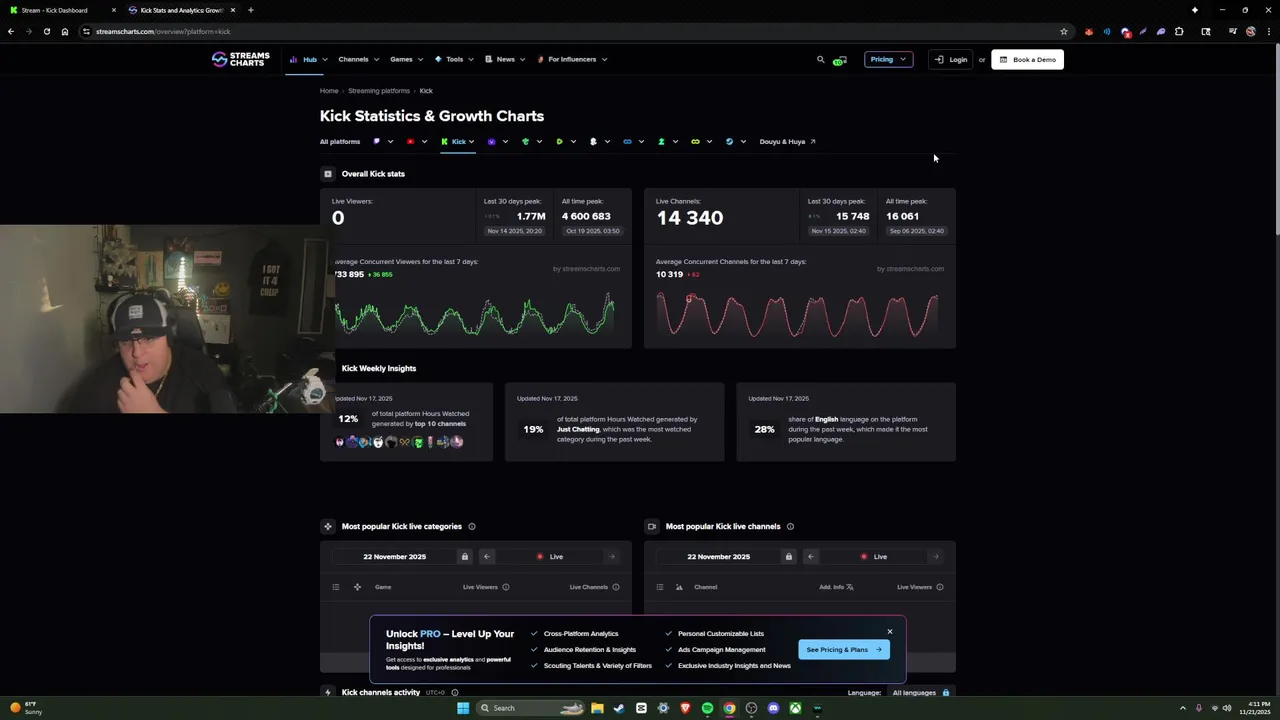Viewport: 1280px width, 720px height.
Task: Click the lock icon next to 22 November 2025 in channels
Action: point(788,556)
